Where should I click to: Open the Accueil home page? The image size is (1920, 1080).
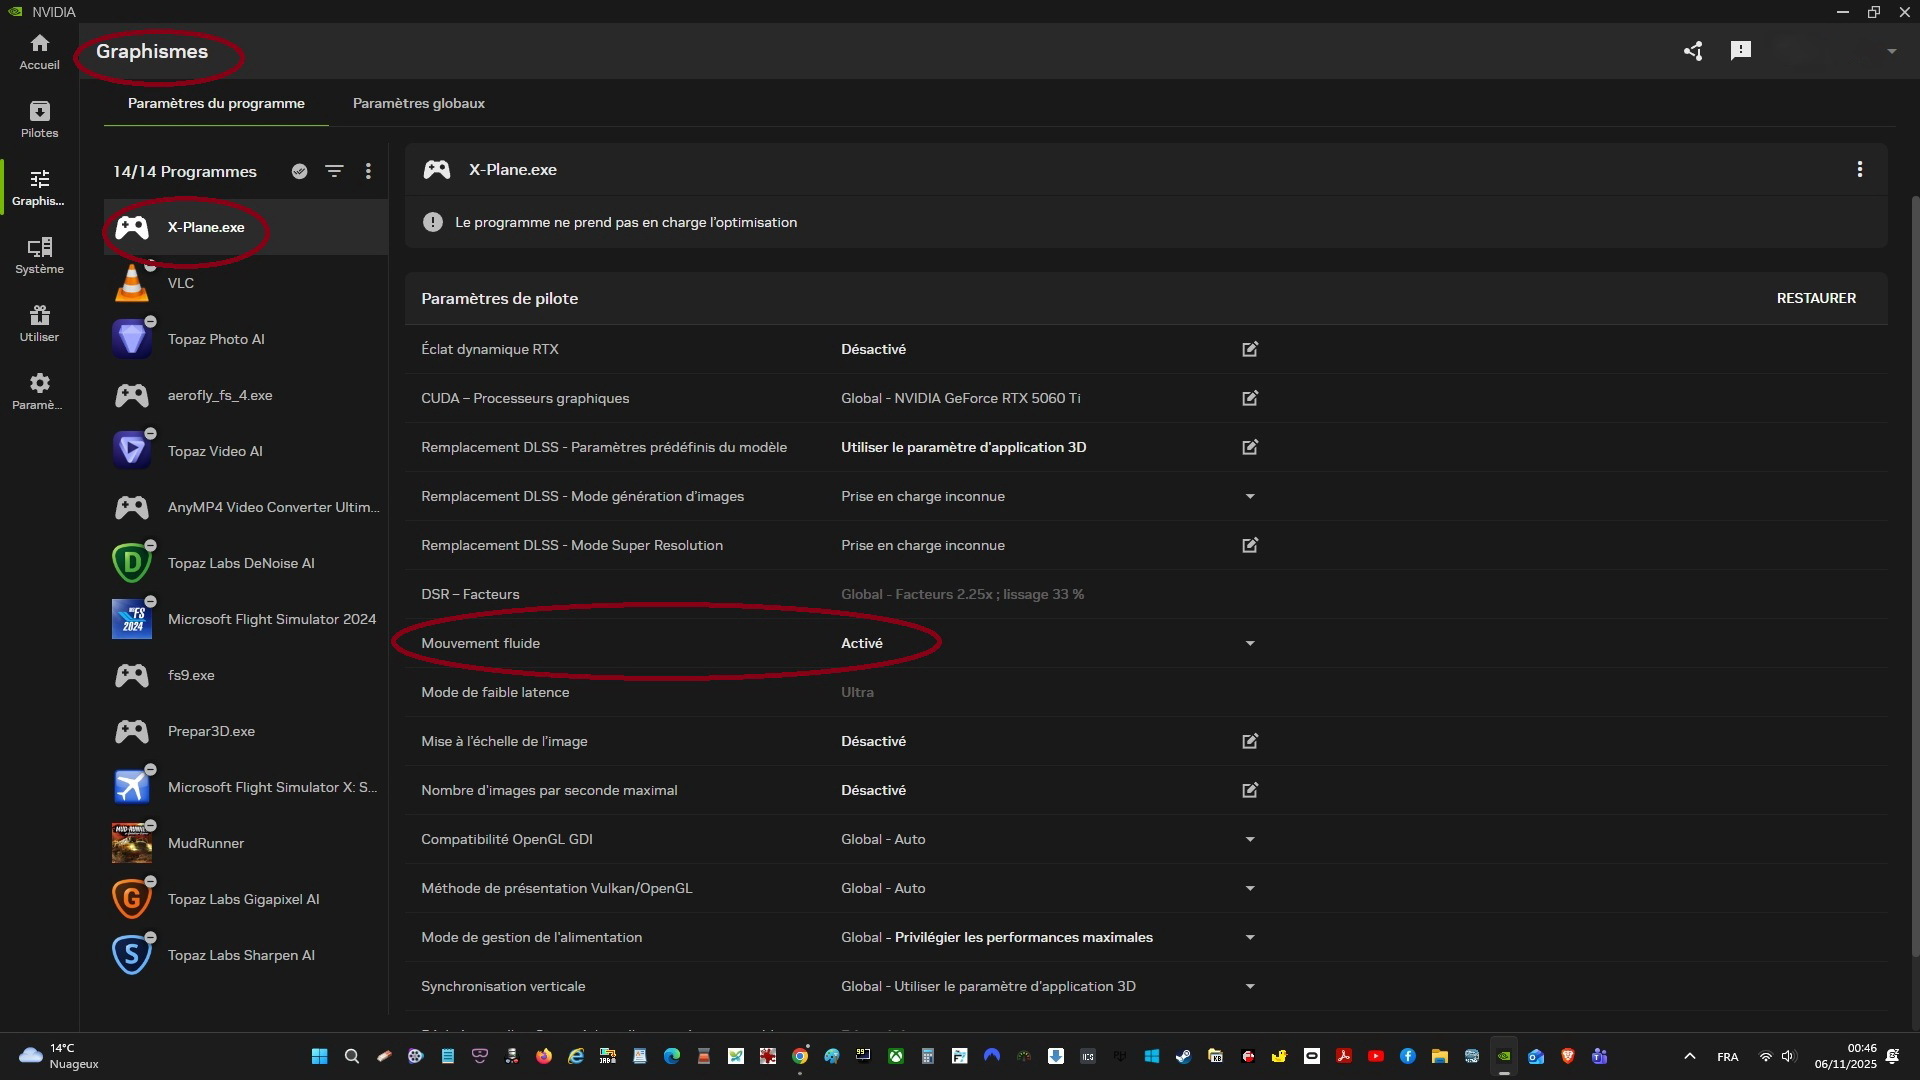[39, 51]
